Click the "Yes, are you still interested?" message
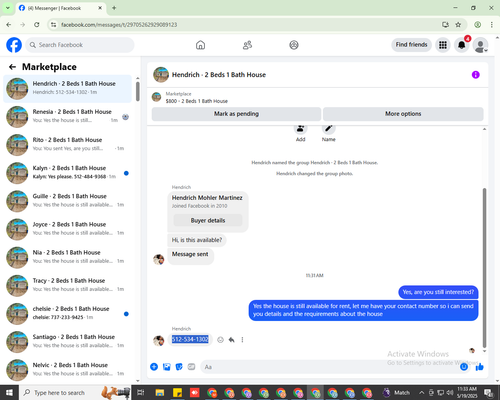 pyautogui.click(x=438, y=292)
